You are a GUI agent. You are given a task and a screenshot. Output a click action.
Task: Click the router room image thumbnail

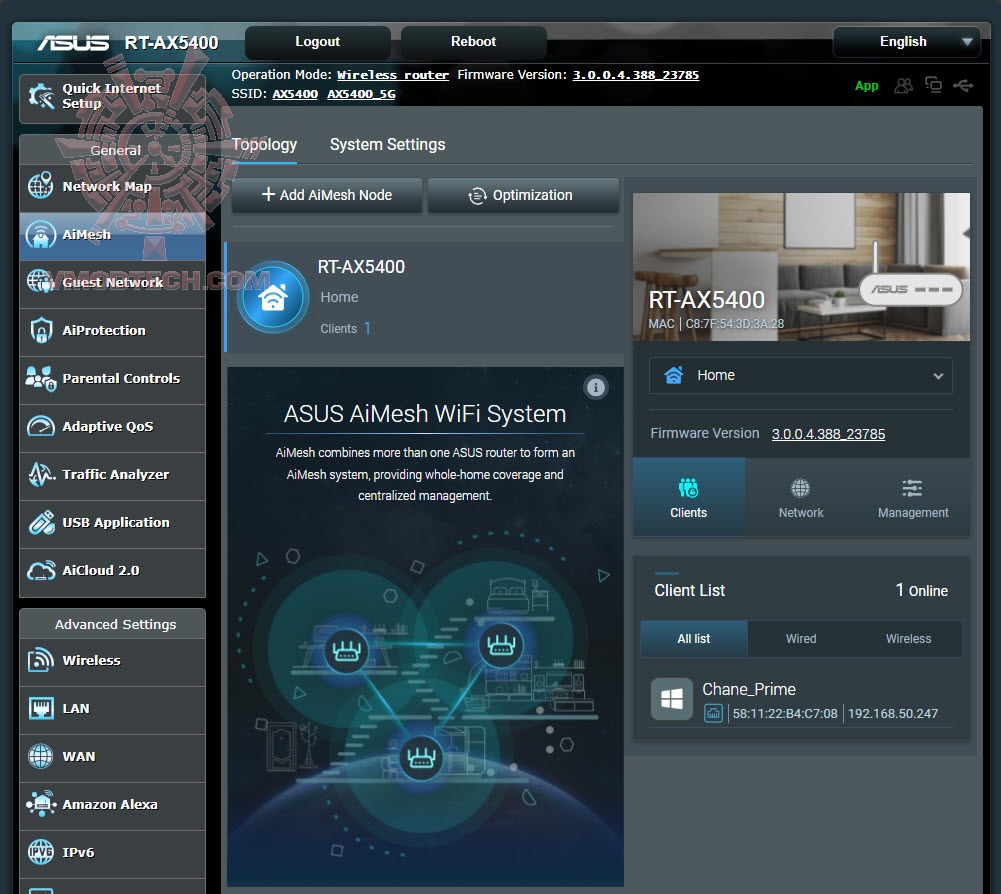pyautogui.click(x=801, y=266)
